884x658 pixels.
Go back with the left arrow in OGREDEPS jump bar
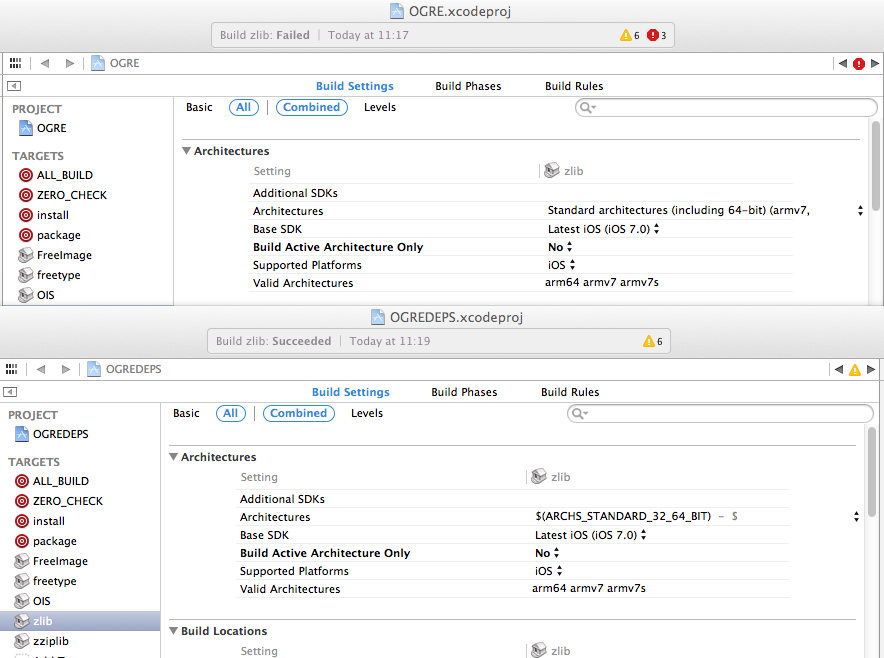click(x=41, y=369)
